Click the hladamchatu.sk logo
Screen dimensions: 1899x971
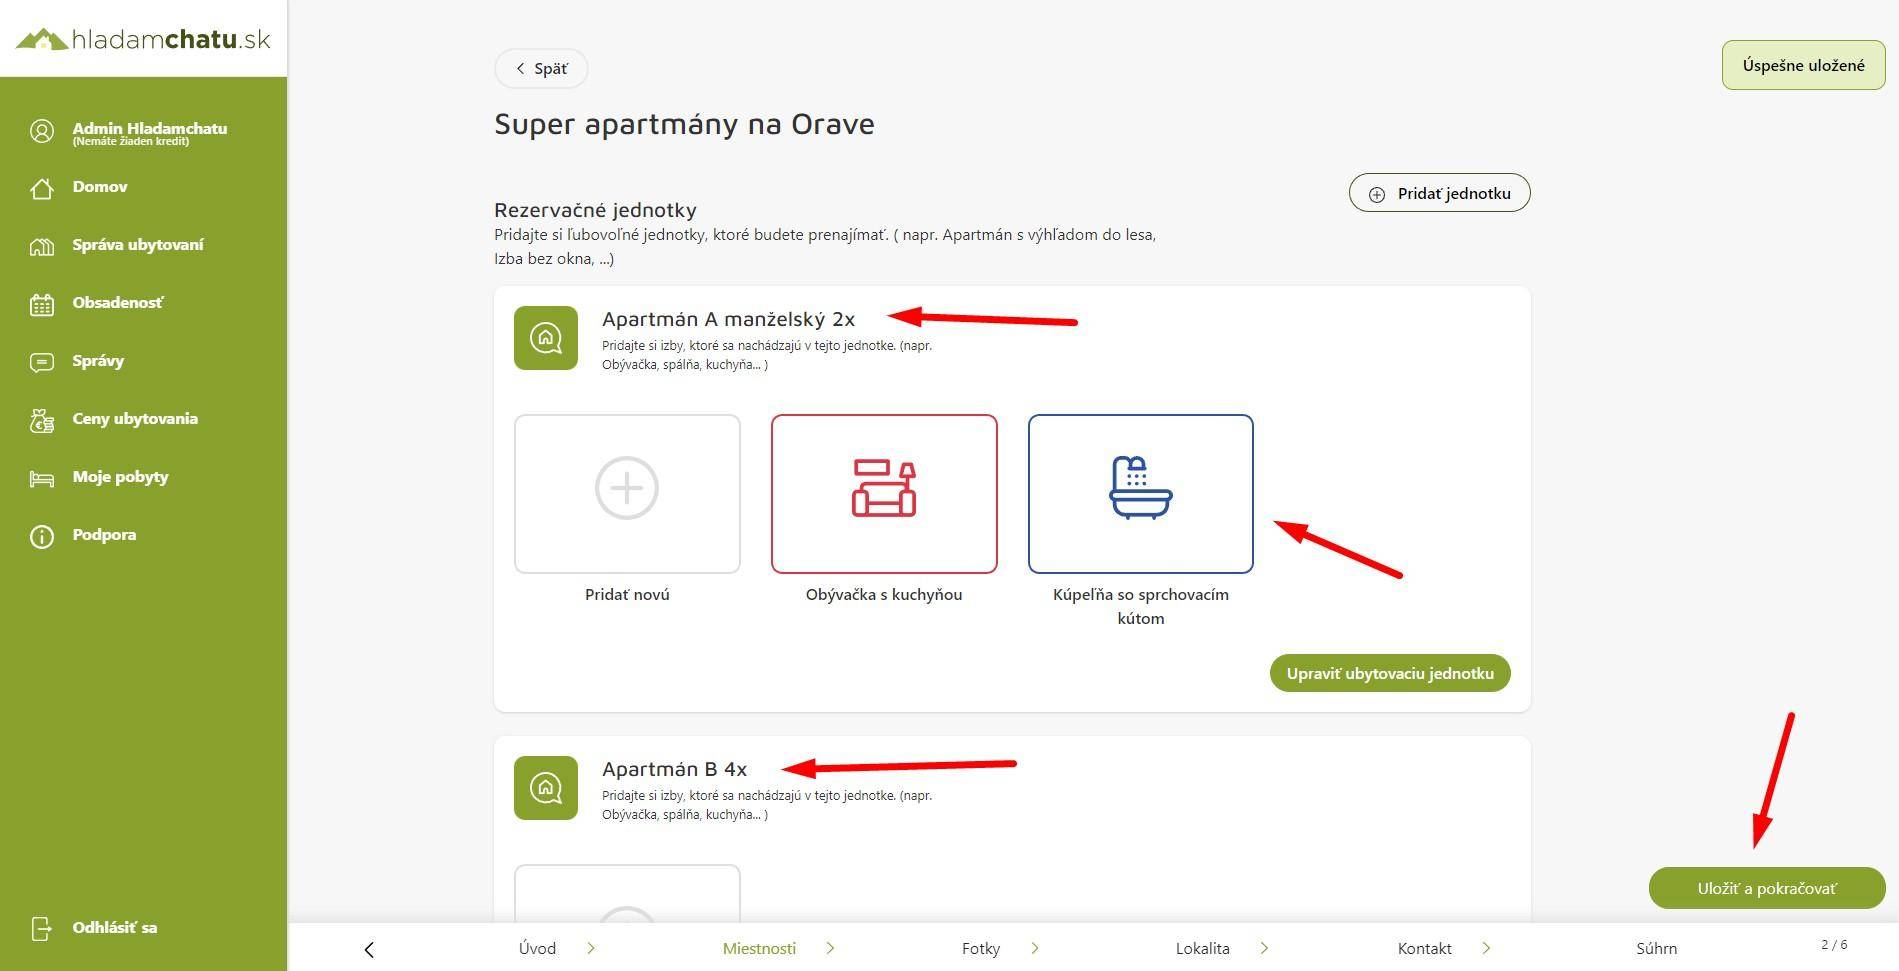143,39
